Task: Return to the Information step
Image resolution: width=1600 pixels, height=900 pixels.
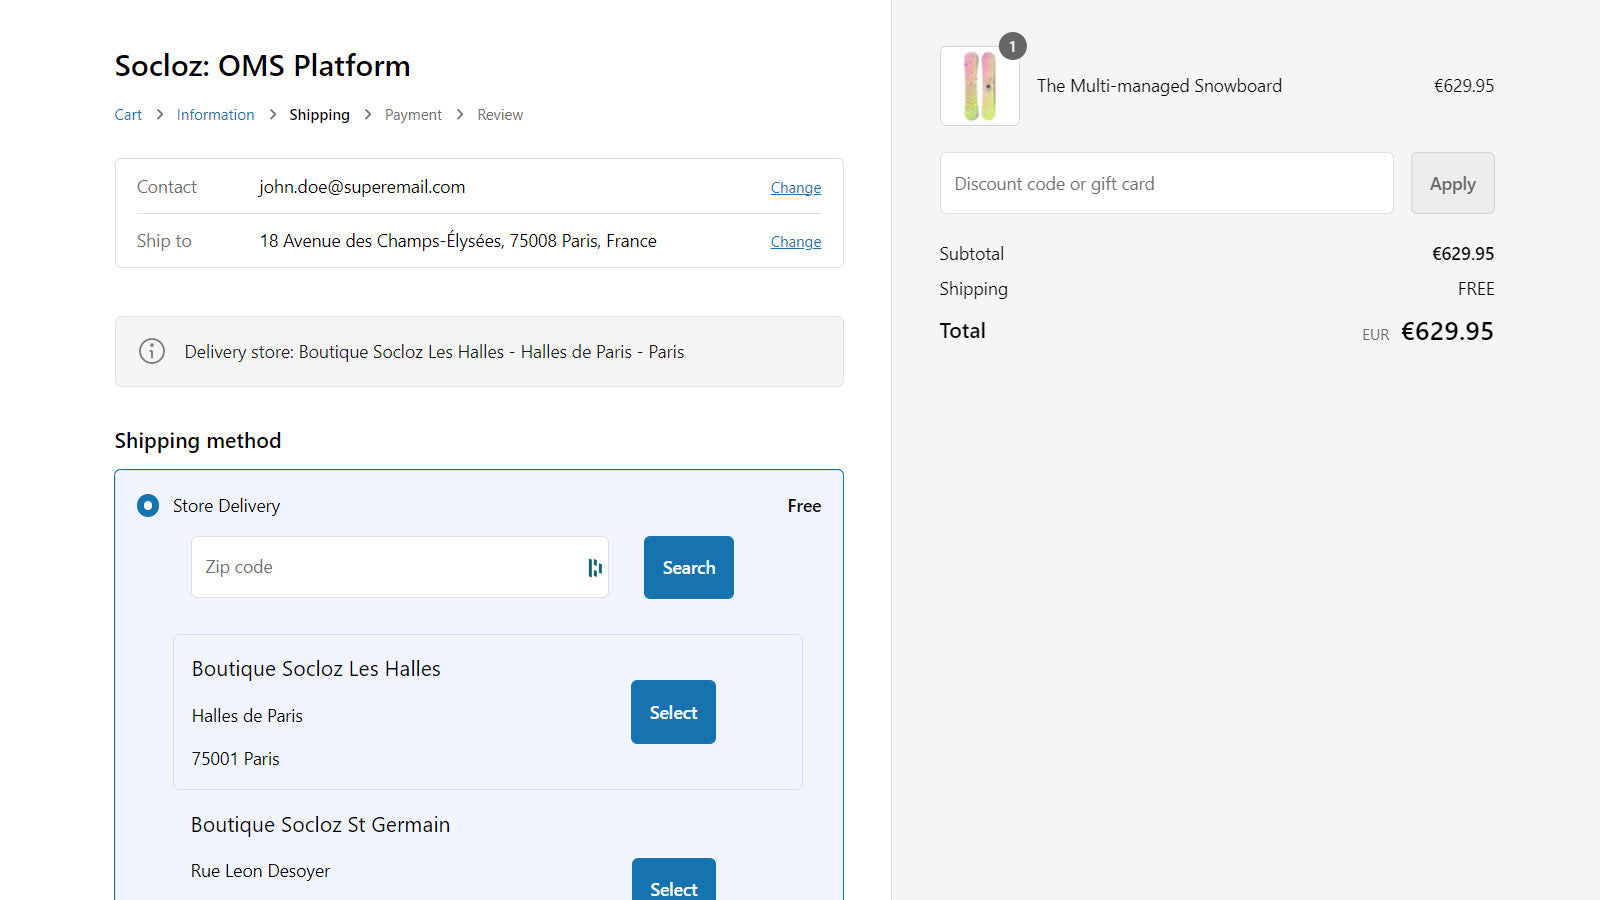Action: [216, 115]
